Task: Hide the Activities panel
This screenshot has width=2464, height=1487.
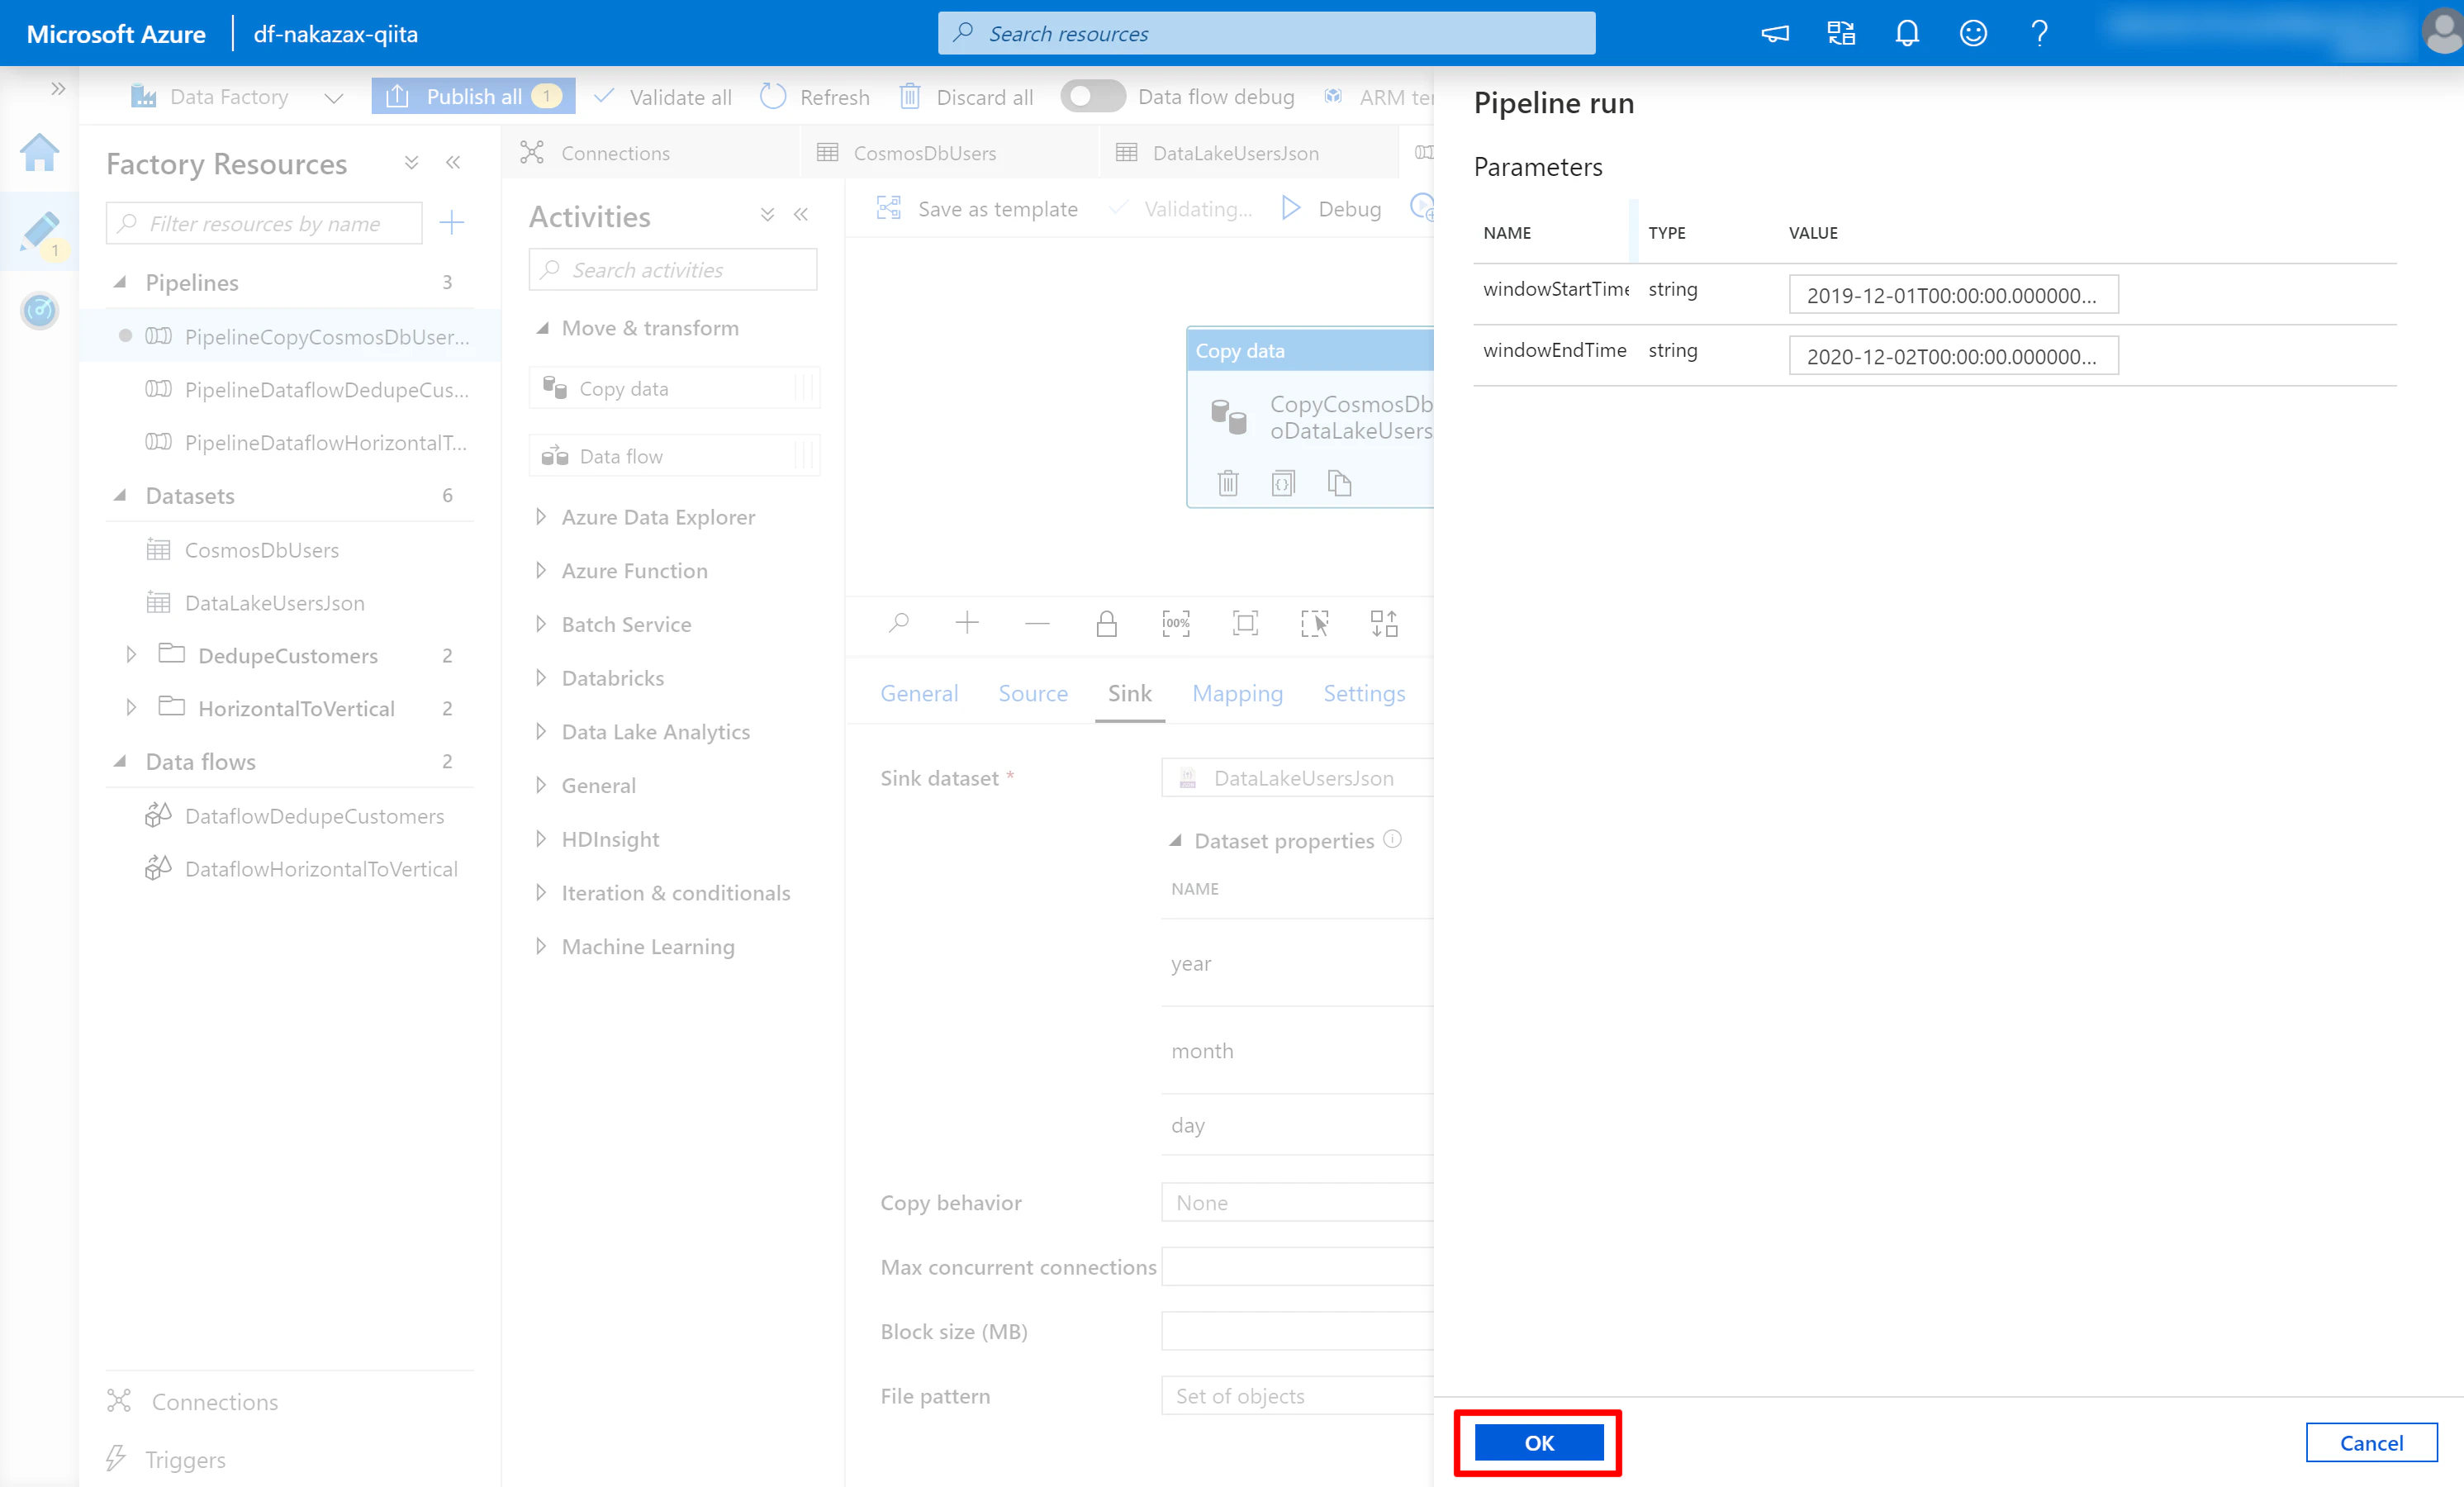Action: pyautogui.click(x=801, y=214)
